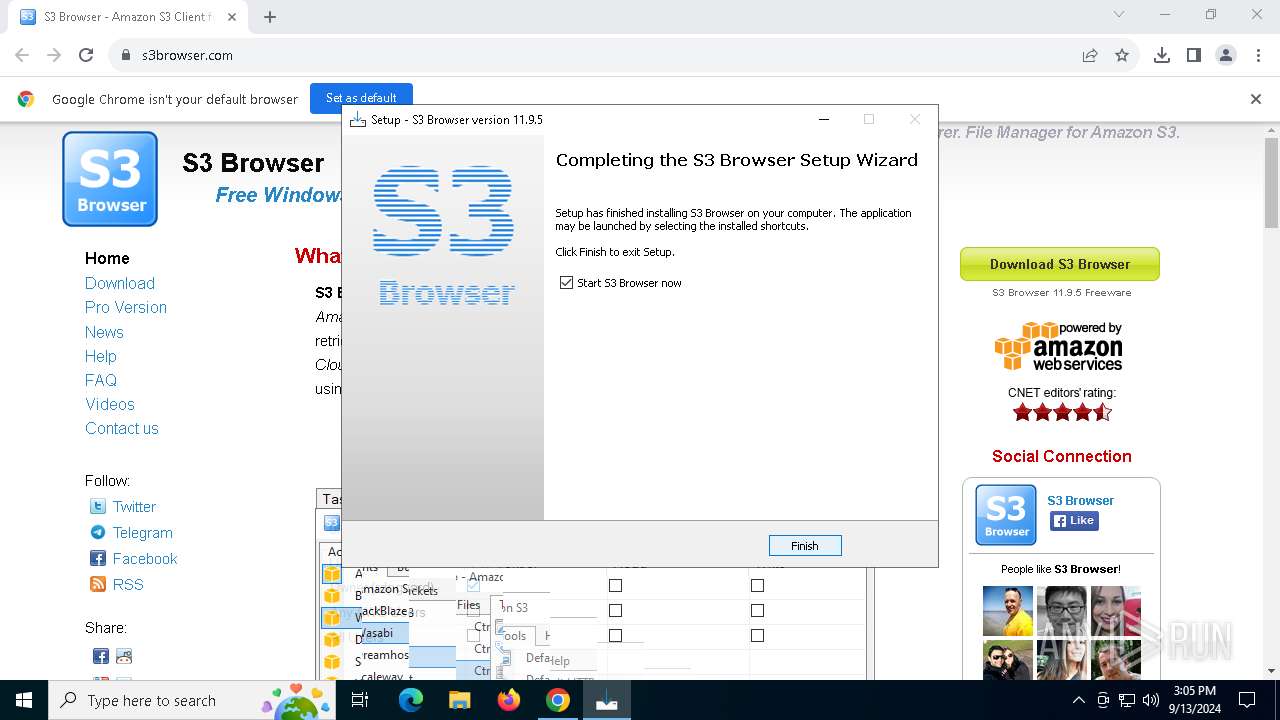Open the Download link in sidebar
The height and width of the screenshot is (720, 1280).
(x=120, y=283)
